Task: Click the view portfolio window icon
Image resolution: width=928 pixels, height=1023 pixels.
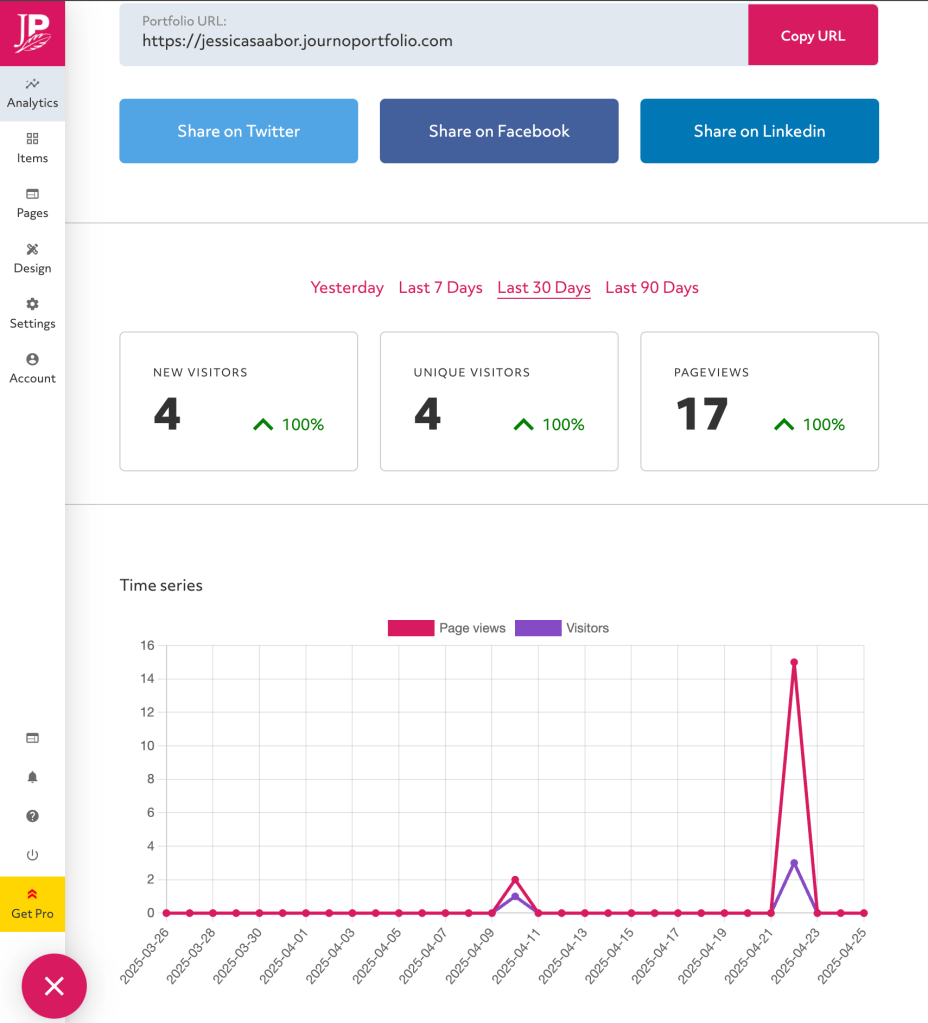Action: point(32,738)
